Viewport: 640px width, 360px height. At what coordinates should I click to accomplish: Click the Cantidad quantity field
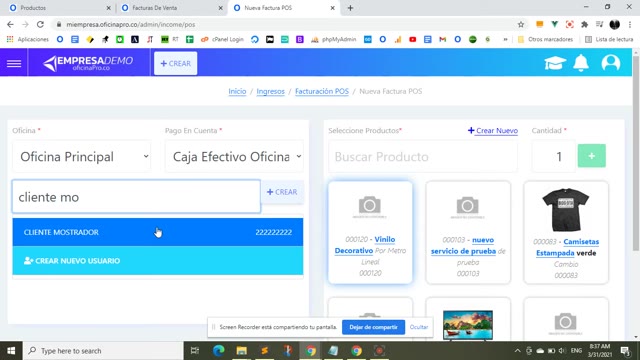553,156
